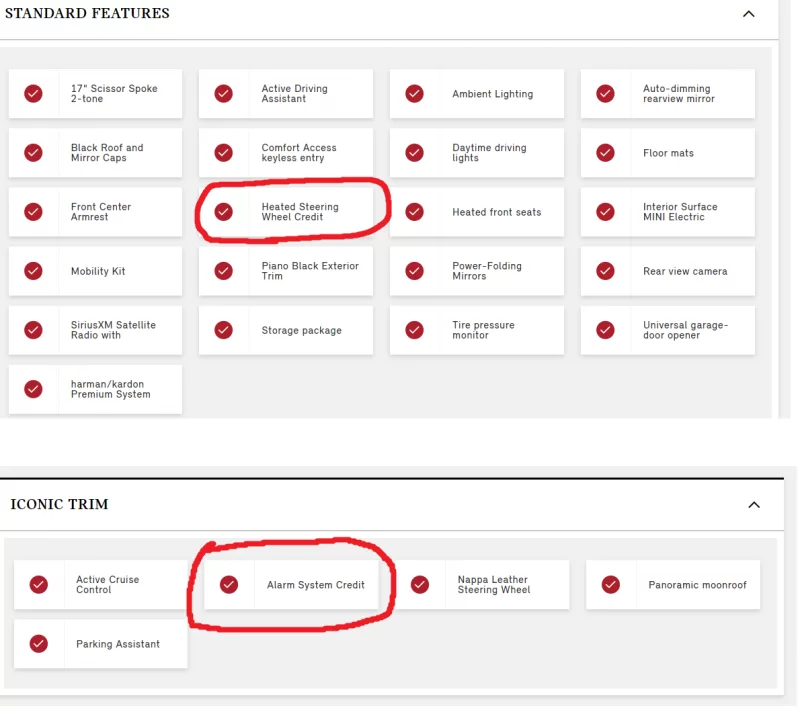The width and height of the screenshot is (800, 712).
Task: Click the check icon beside Heated front seats
Action: [414, 212]
